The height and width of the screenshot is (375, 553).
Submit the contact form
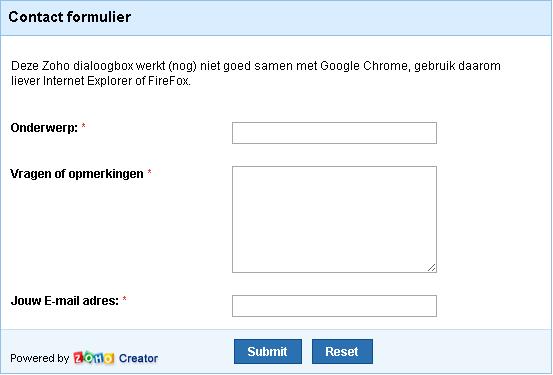click(268, 351)
